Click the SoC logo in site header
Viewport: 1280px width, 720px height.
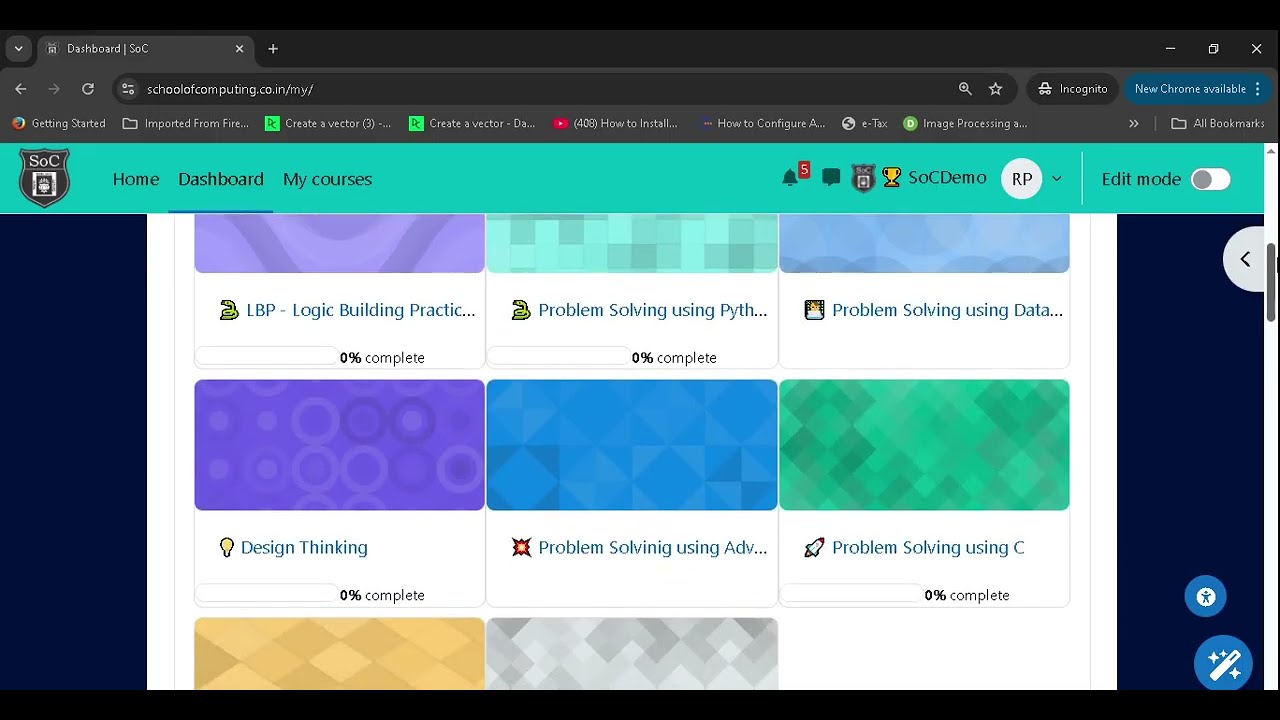(x=45, y=177)
